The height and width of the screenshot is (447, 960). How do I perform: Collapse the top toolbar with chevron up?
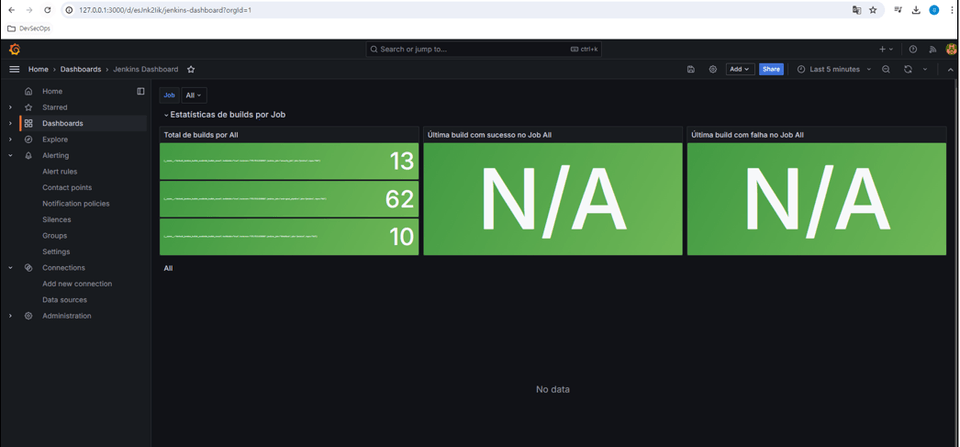[951, 69]
